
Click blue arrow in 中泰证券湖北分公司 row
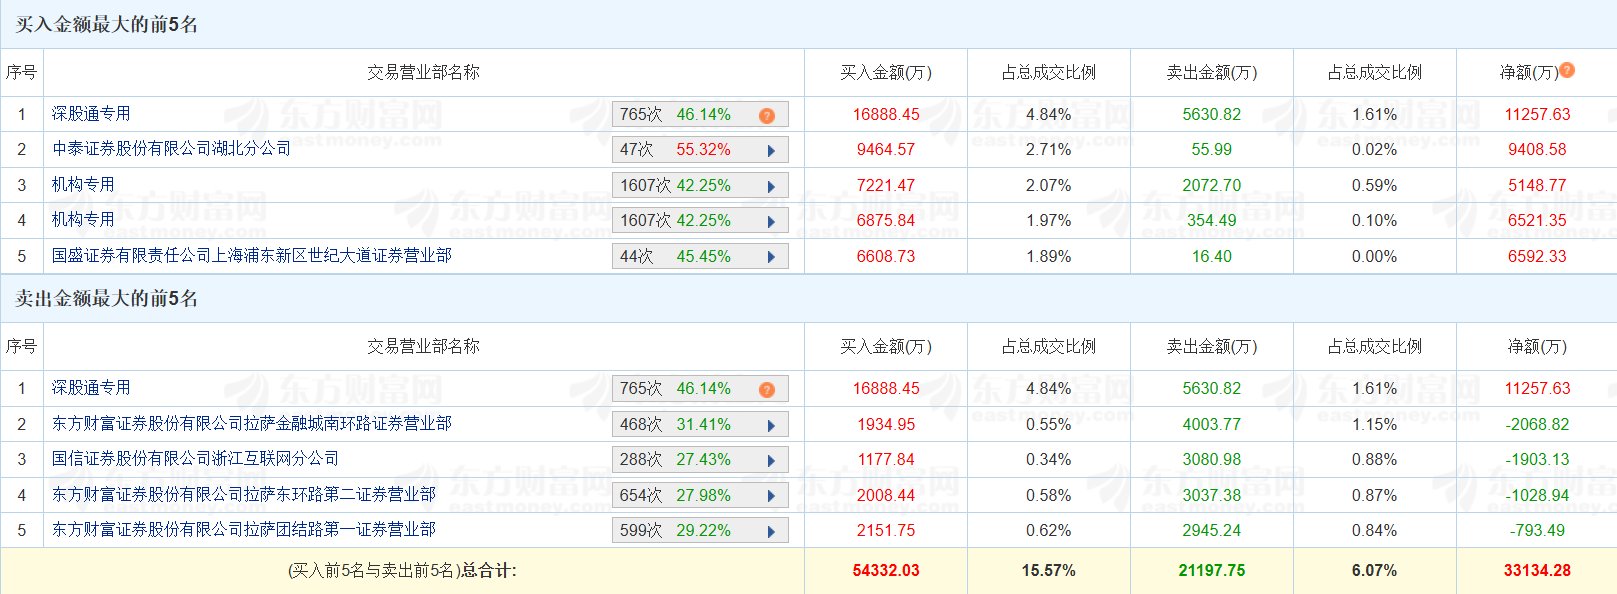coord(771,151)
